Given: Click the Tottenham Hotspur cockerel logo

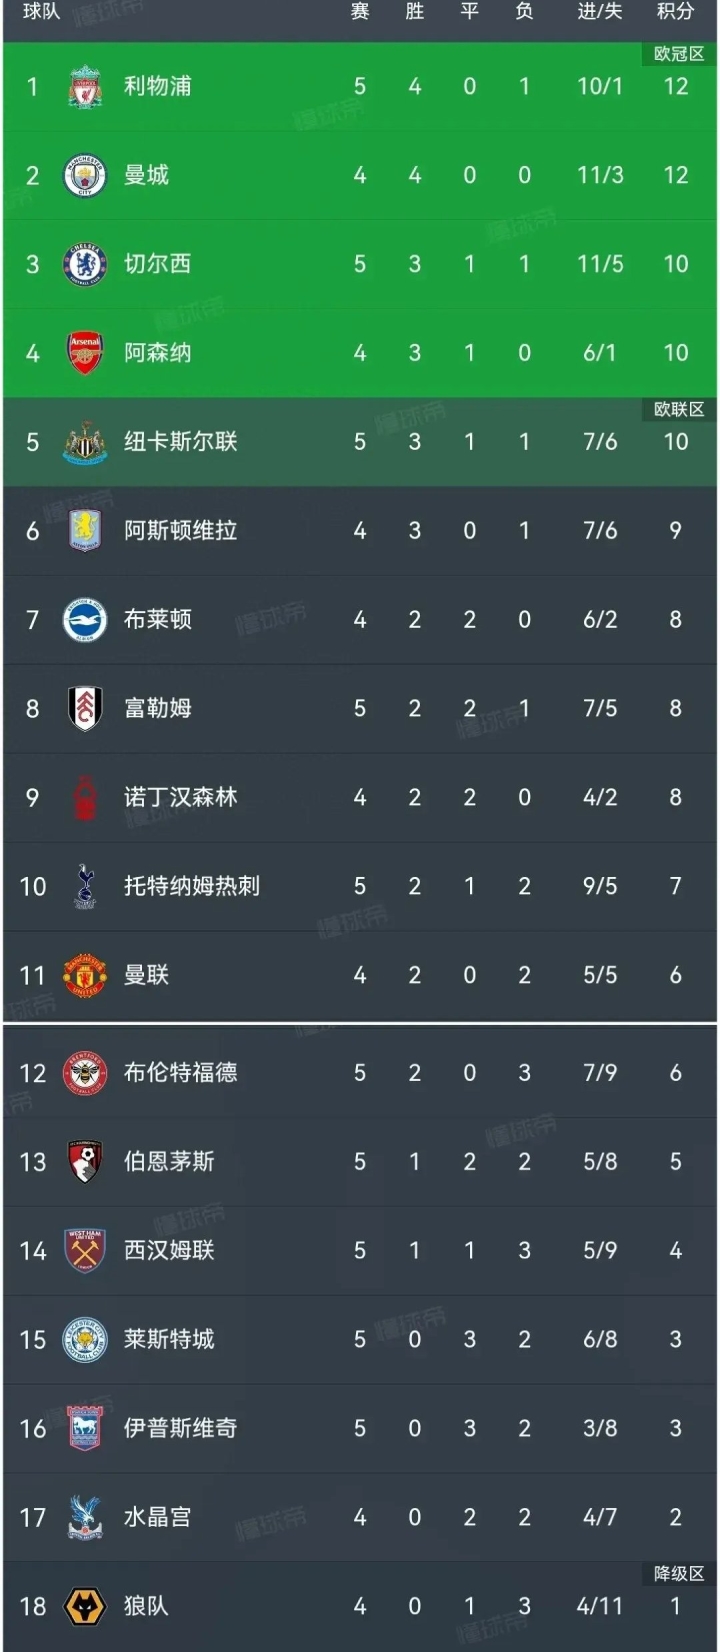Looking at the screenshot, I should (85, 886).
